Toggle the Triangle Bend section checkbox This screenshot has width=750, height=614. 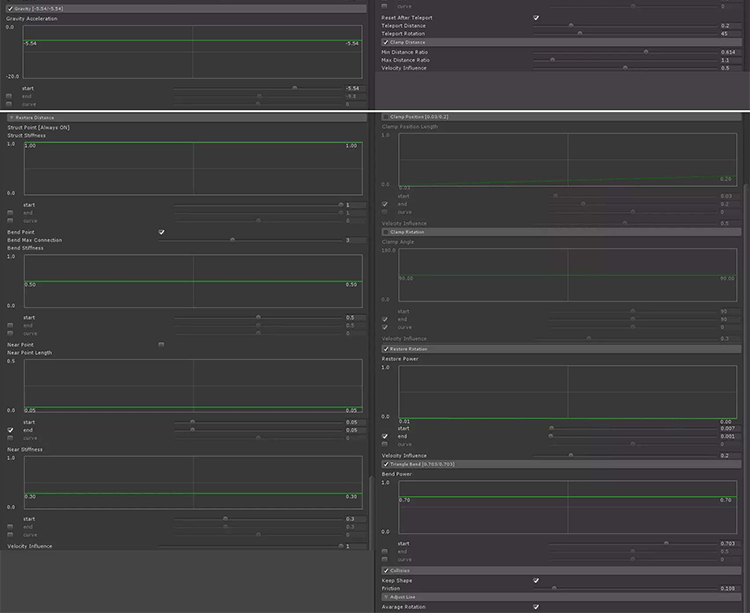pyautogui.click(x=387, y=464)
